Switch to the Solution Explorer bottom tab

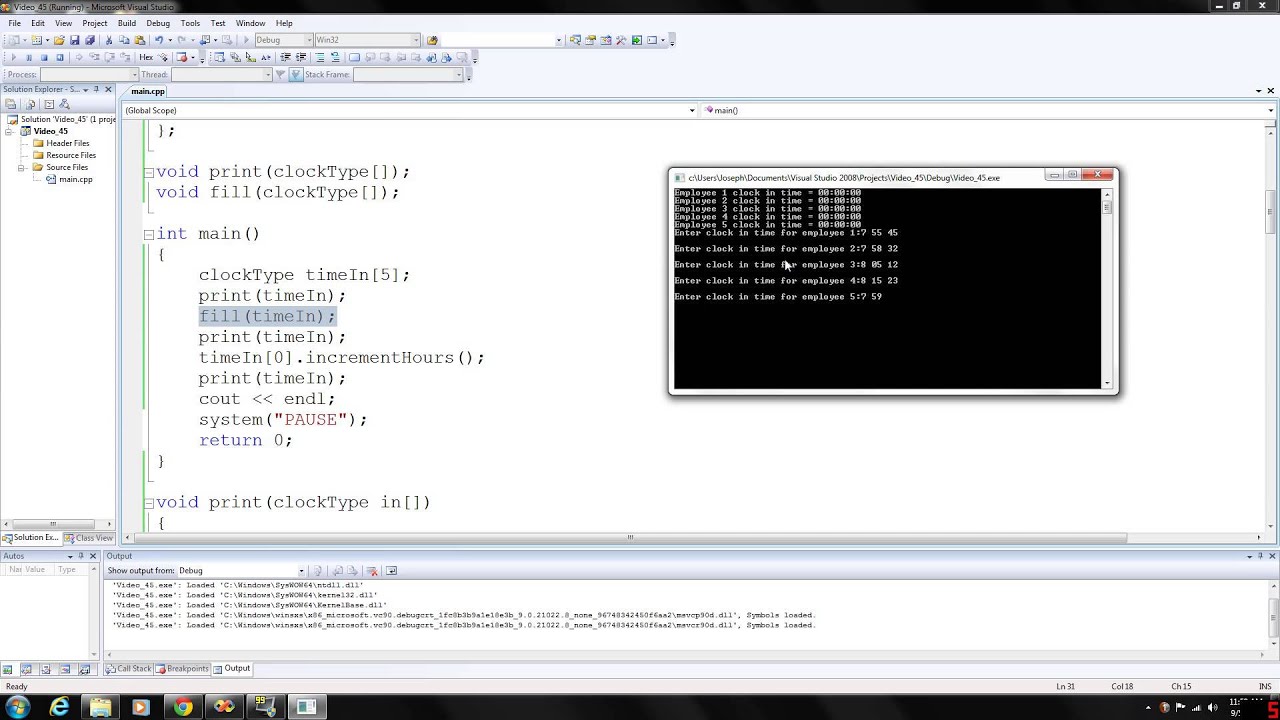tap(30, 537)
